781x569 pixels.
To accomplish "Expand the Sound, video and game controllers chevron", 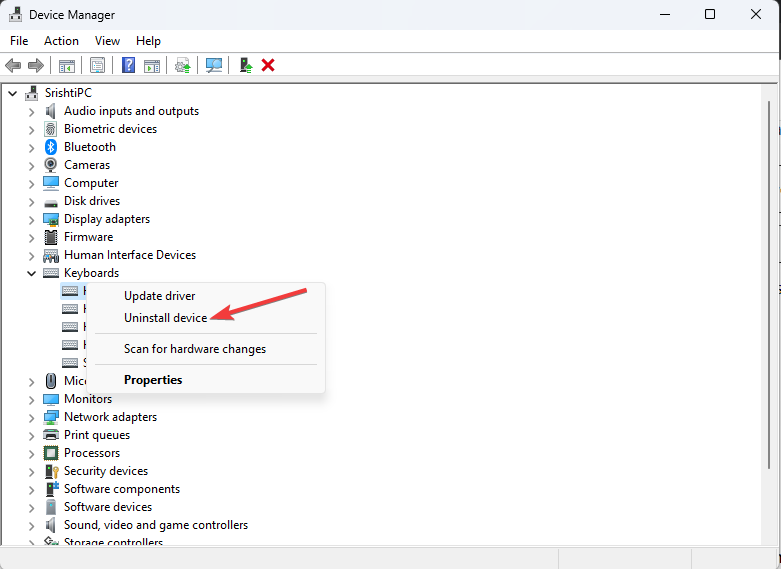I will pyautogui.click(x=31, y=526).
